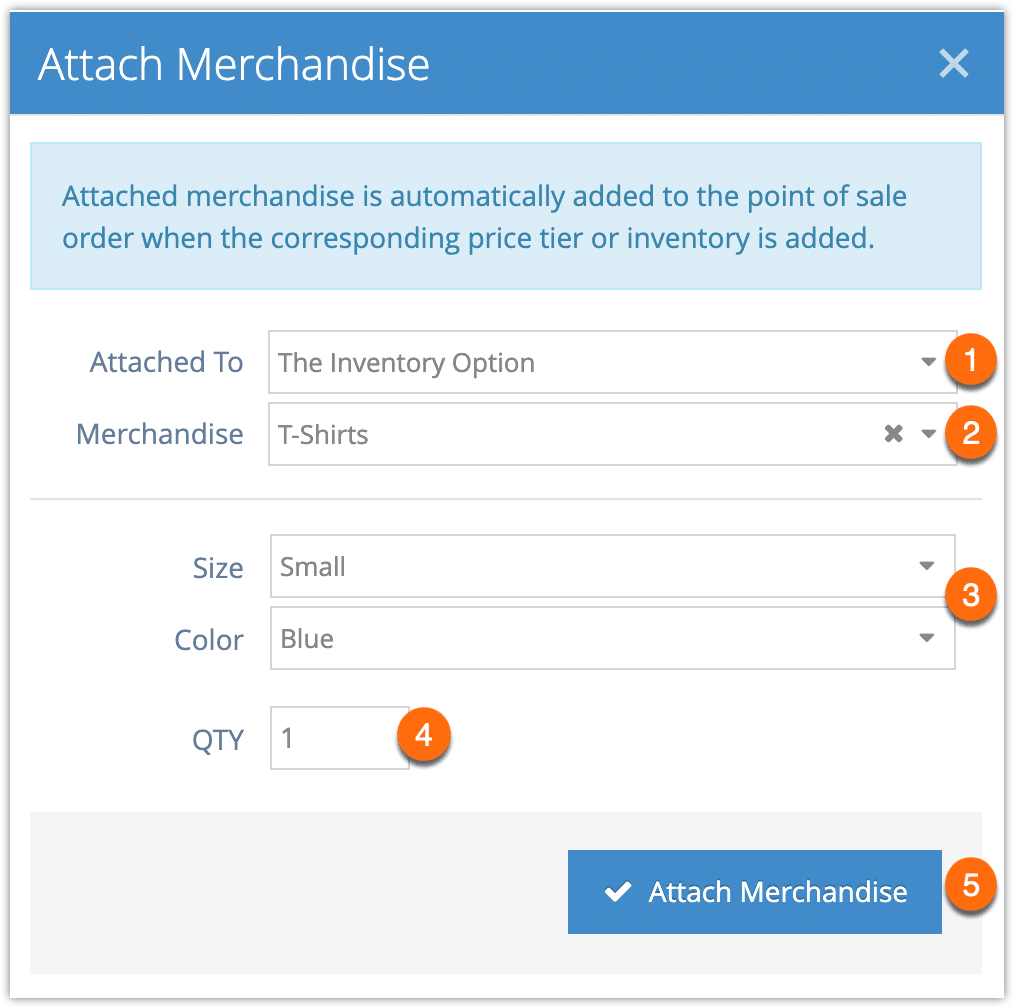
Task: Click the T-Shirts merchandise field
Action: tap(613, 434)
